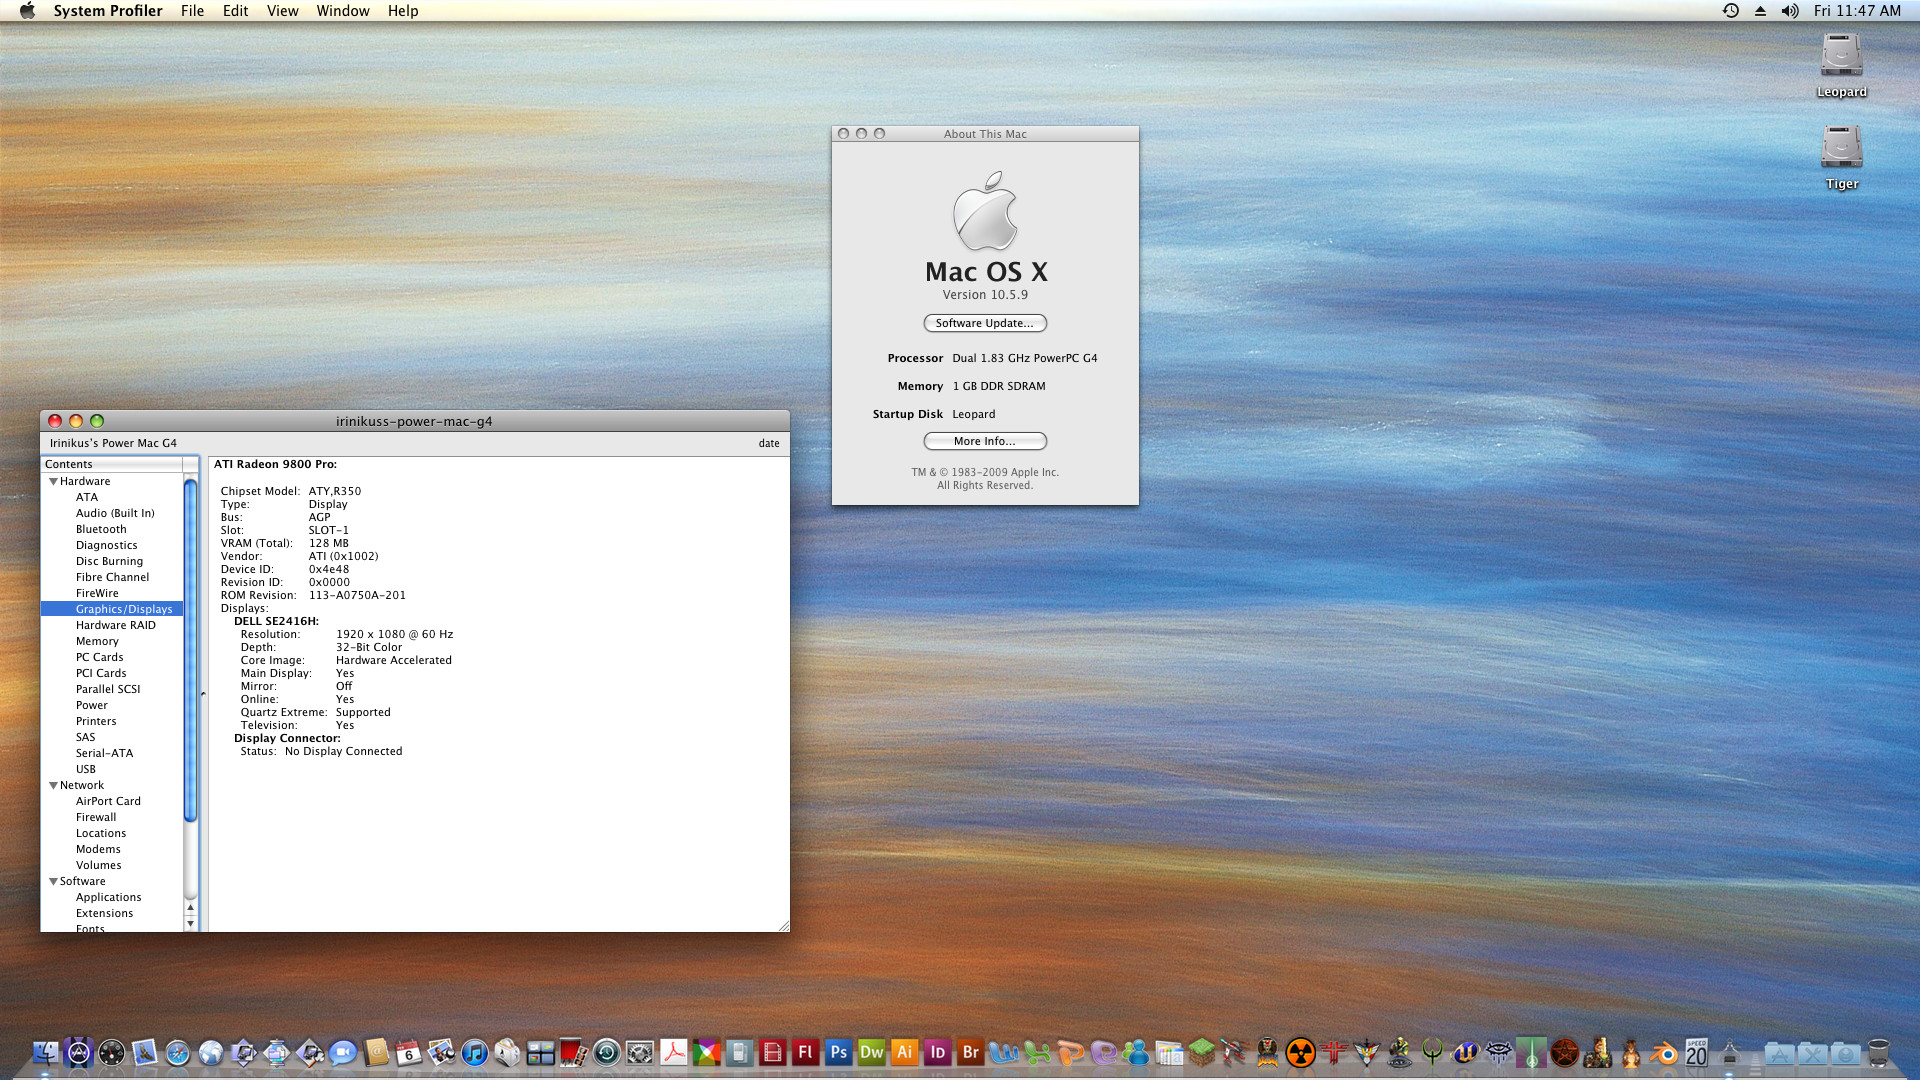Open the Minecraft grass block icon

[1201, 1052]
